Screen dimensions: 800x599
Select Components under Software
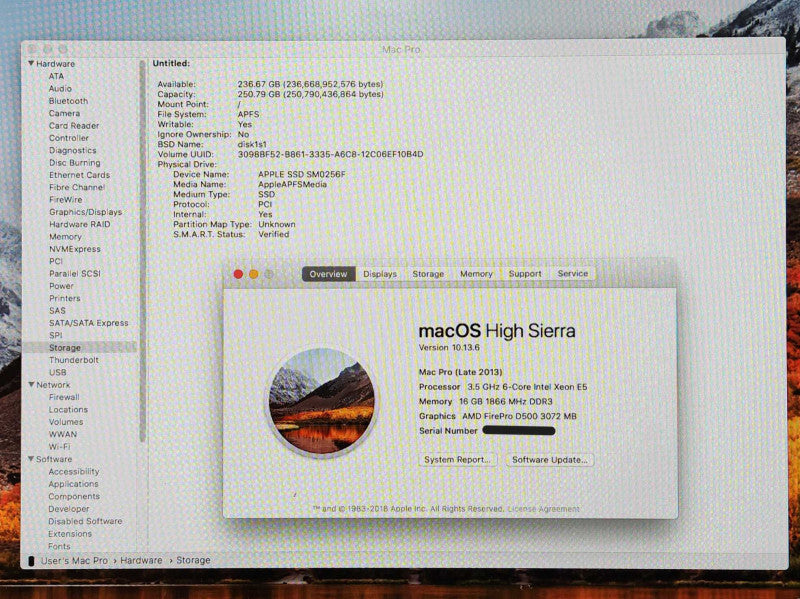73,496
